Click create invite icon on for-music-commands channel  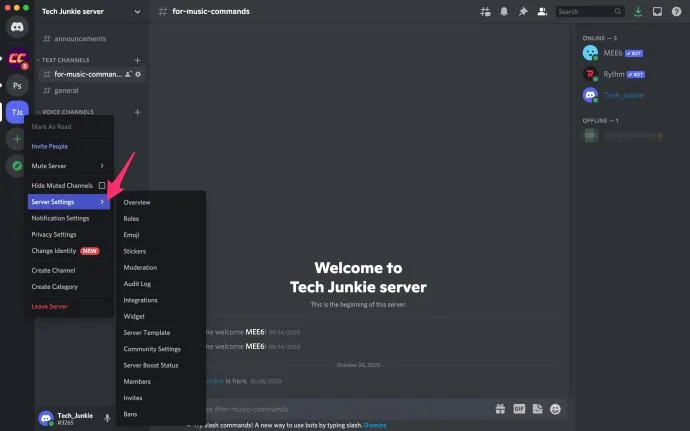coord(128,74)
